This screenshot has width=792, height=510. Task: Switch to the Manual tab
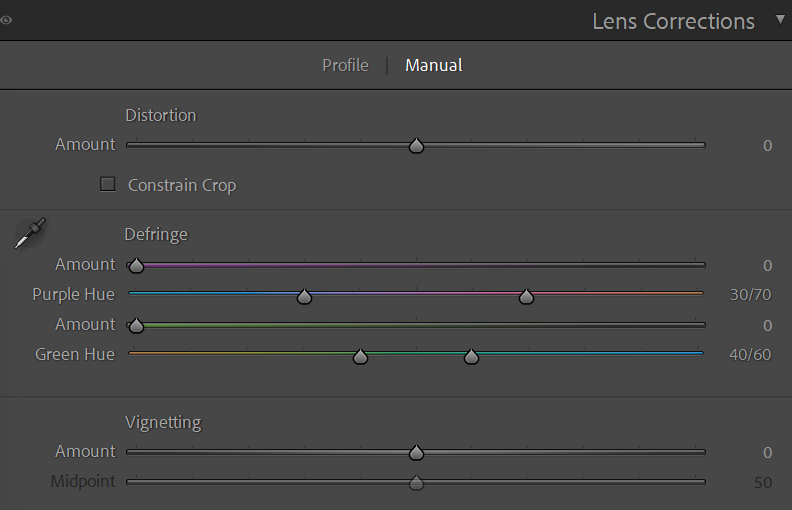(434, 65)
